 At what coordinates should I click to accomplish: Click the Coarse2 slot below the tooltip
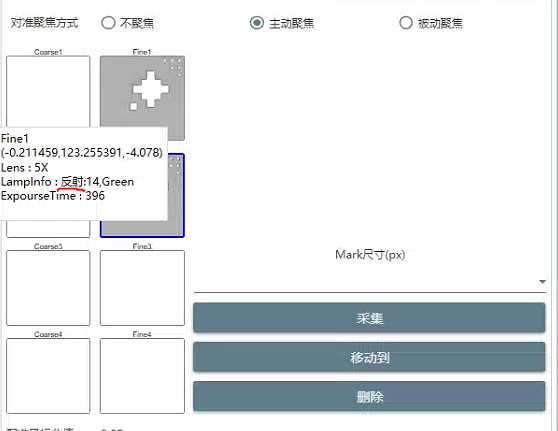point(48,229)
